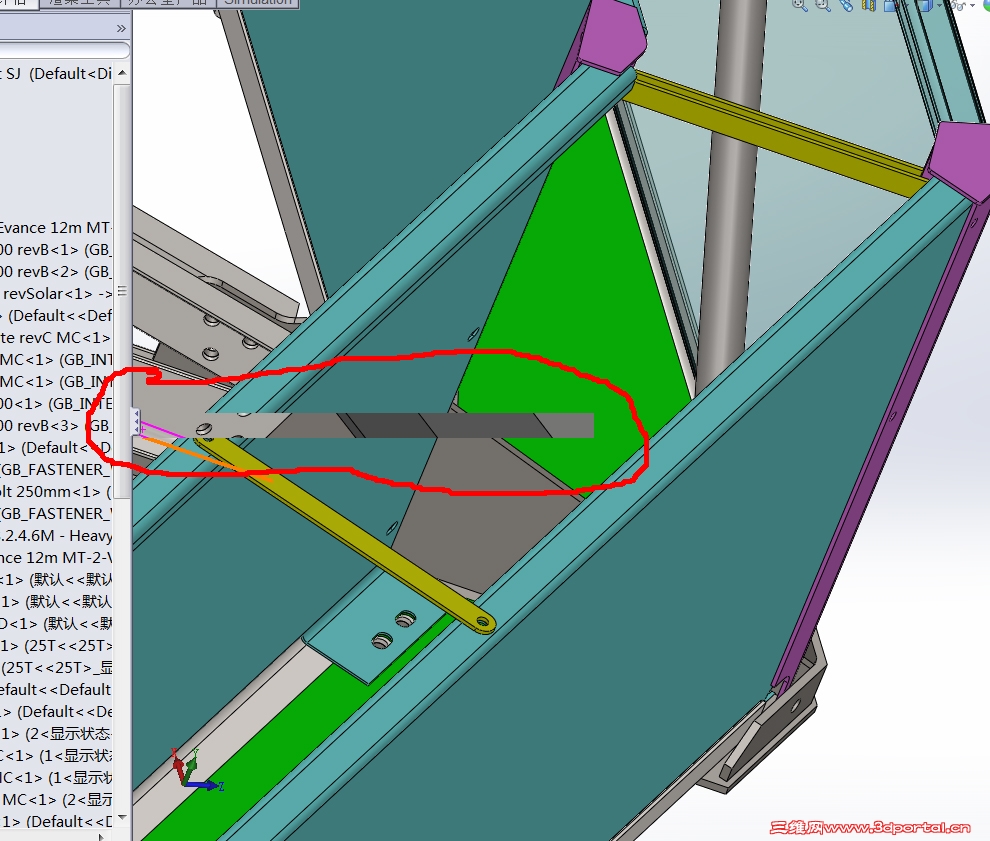Switch to the Simulation tab
Viewport: 990px width, 841px height.
point(258,3)
